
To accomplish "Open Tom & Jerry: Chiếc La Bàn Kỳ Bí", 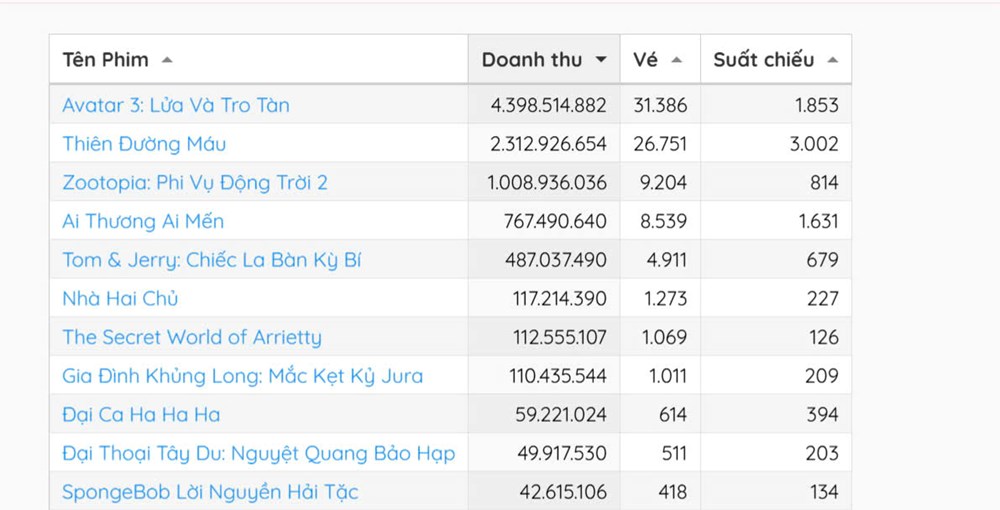I will click(211, 260).
